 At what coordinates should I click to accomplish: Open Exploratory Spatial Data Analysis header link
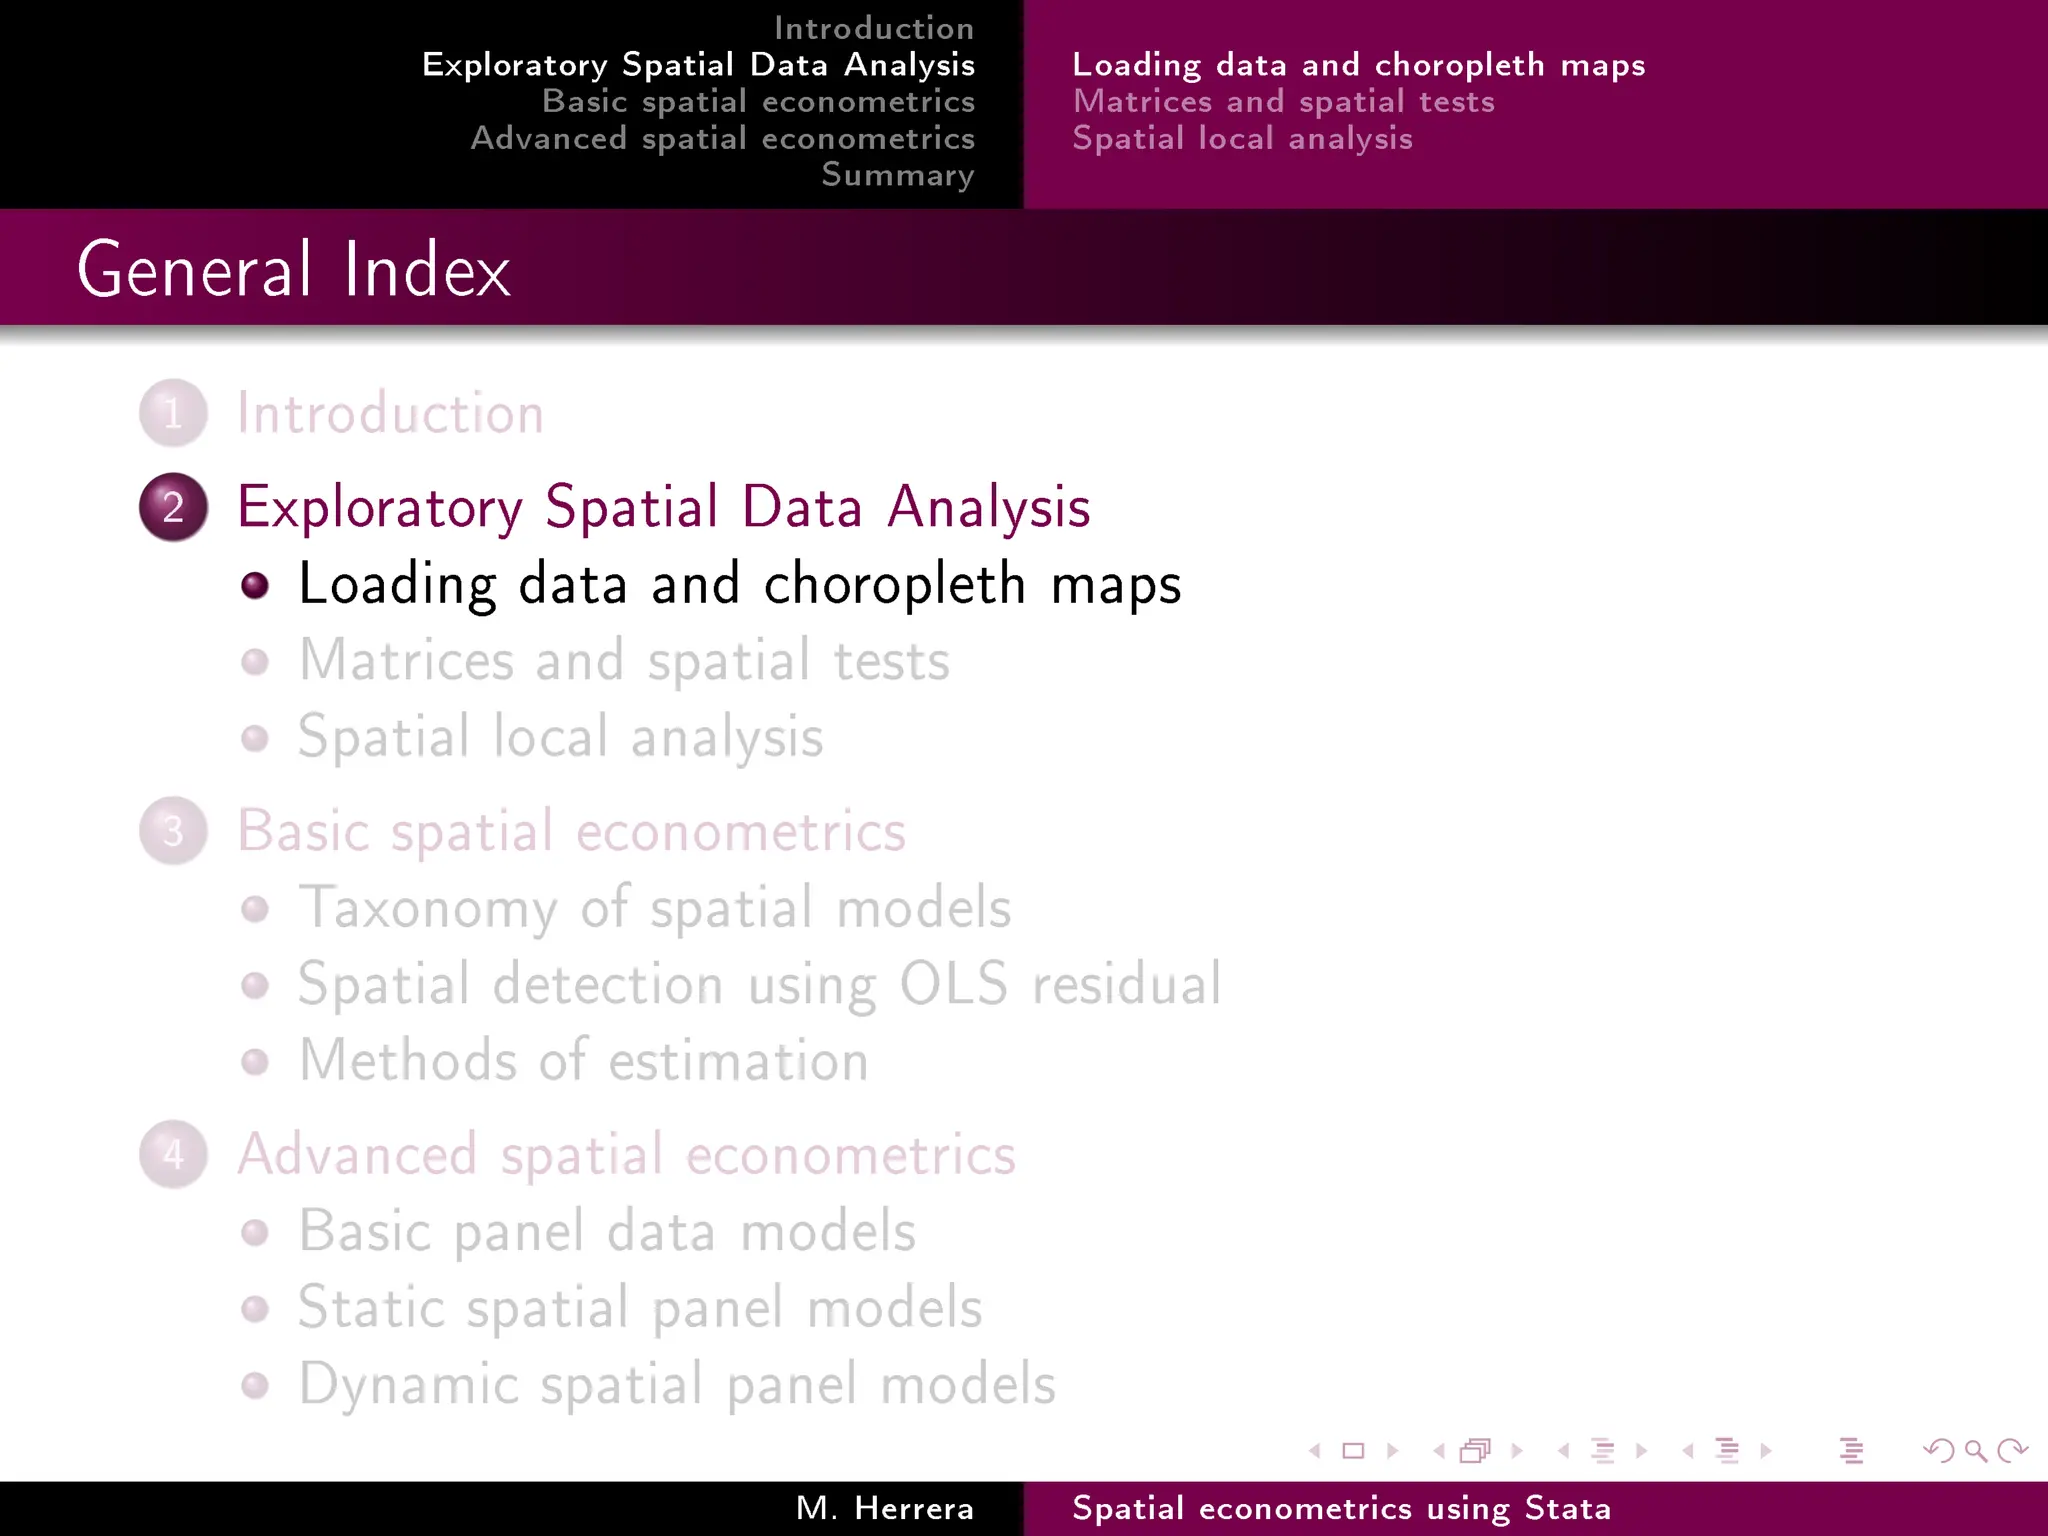(x=698, y=65)
